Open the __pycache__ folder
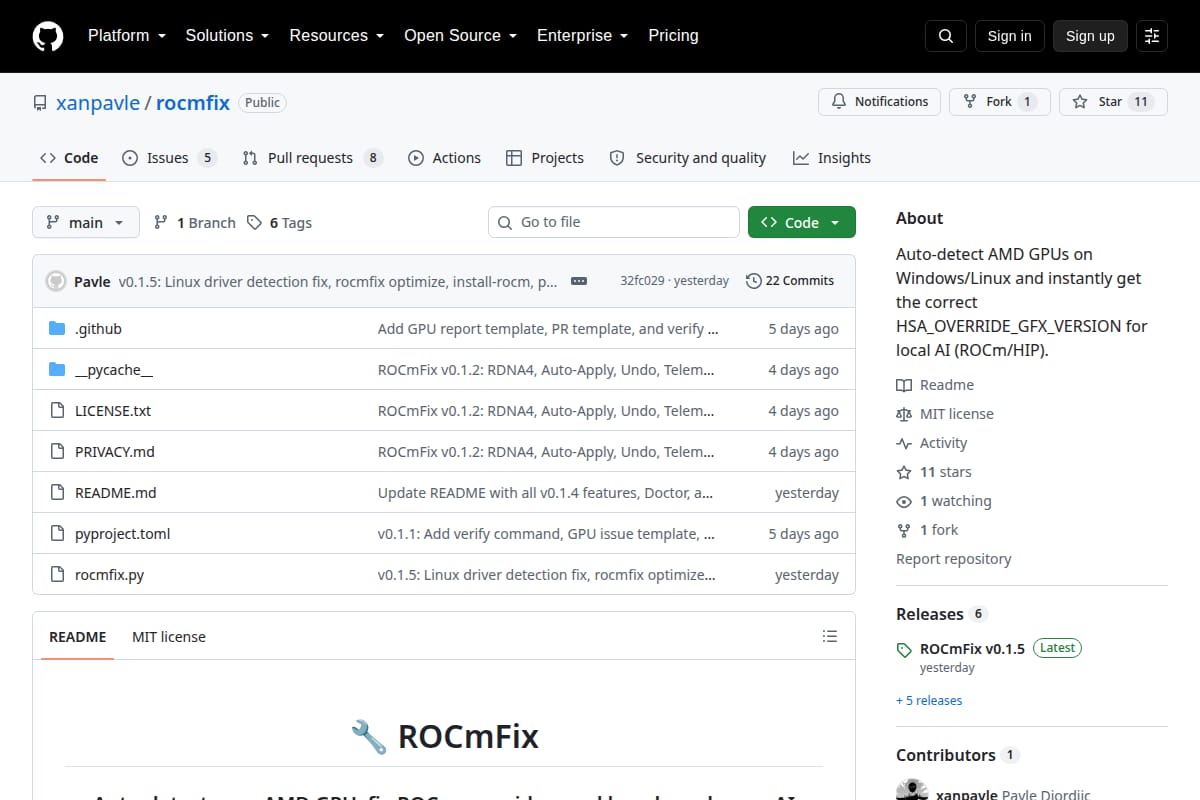This screenshot has width=1200, height=800. point(114,370)
